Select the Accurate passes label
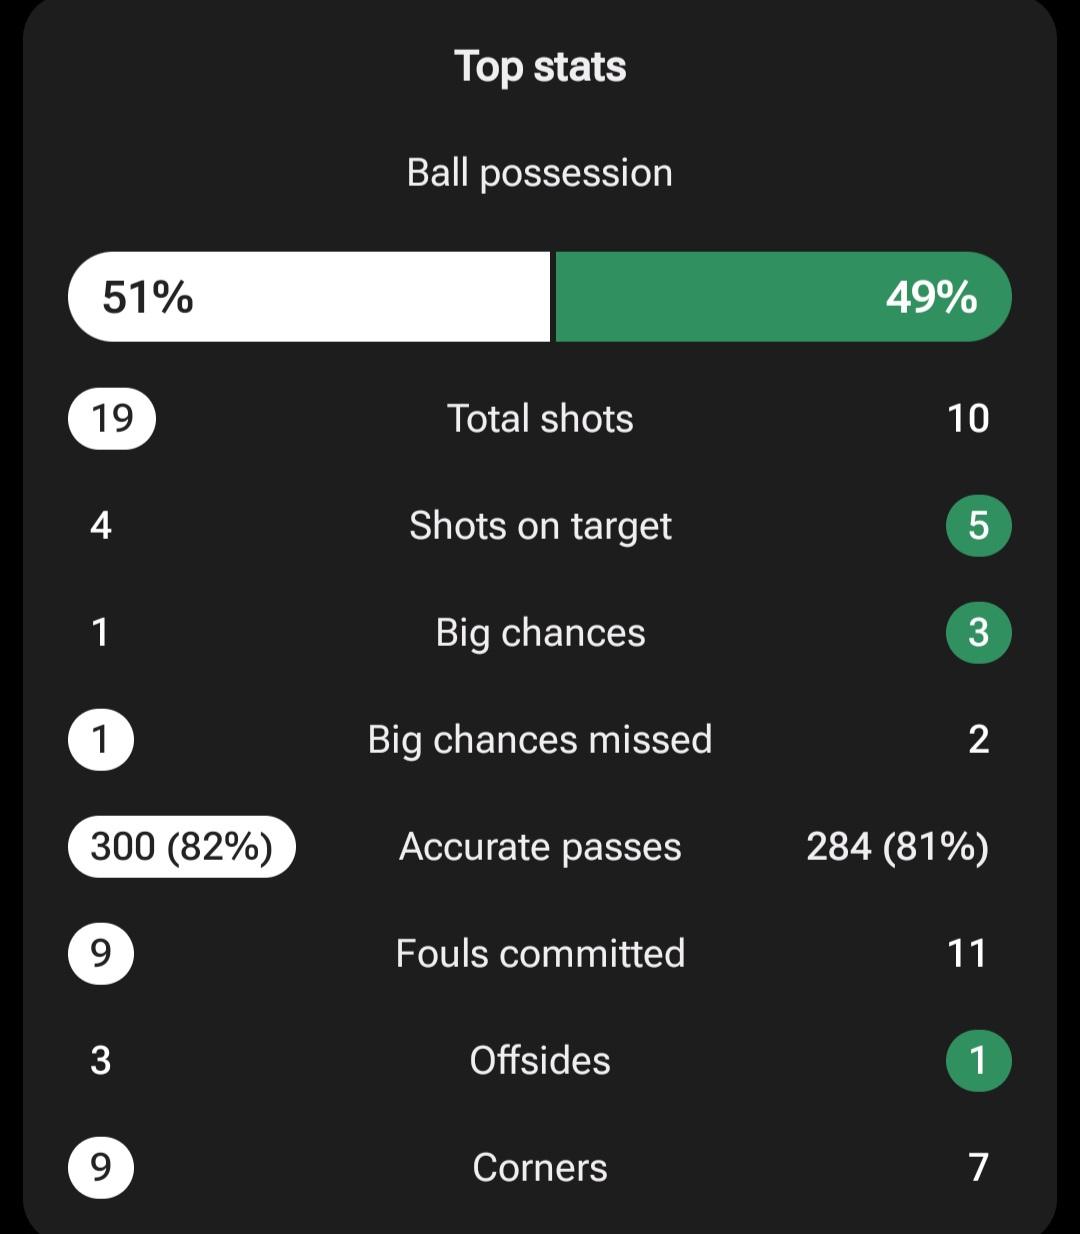 coord(540,847)
